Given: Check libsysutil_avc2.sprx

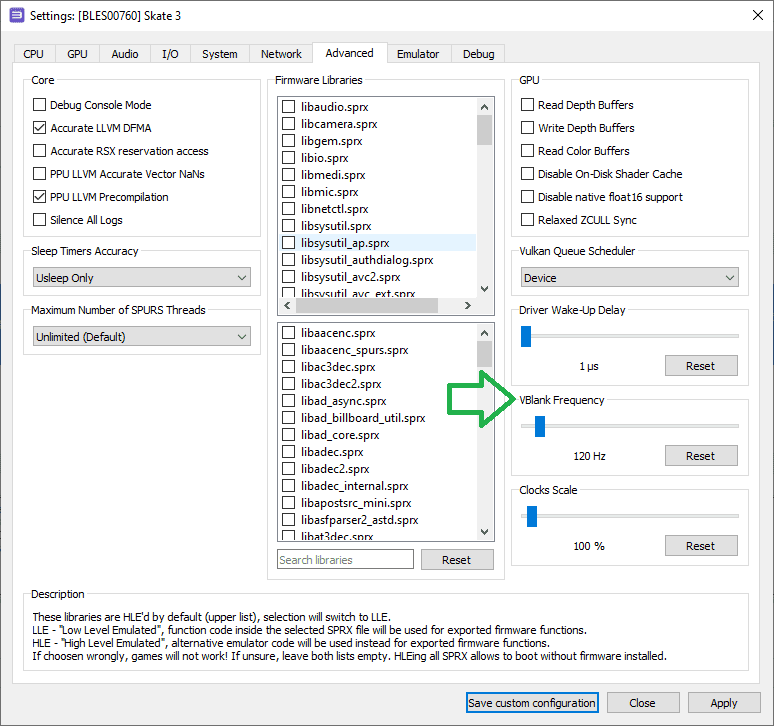Looking at the screenshot, I should point(288,277).
